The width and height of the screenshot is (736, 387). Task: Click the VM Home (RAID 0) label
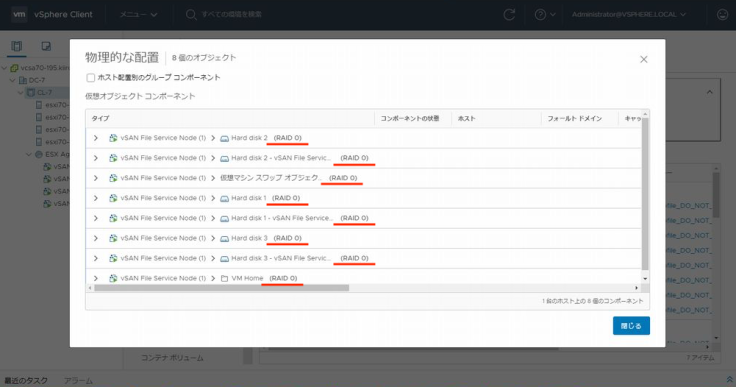point(264,278)
